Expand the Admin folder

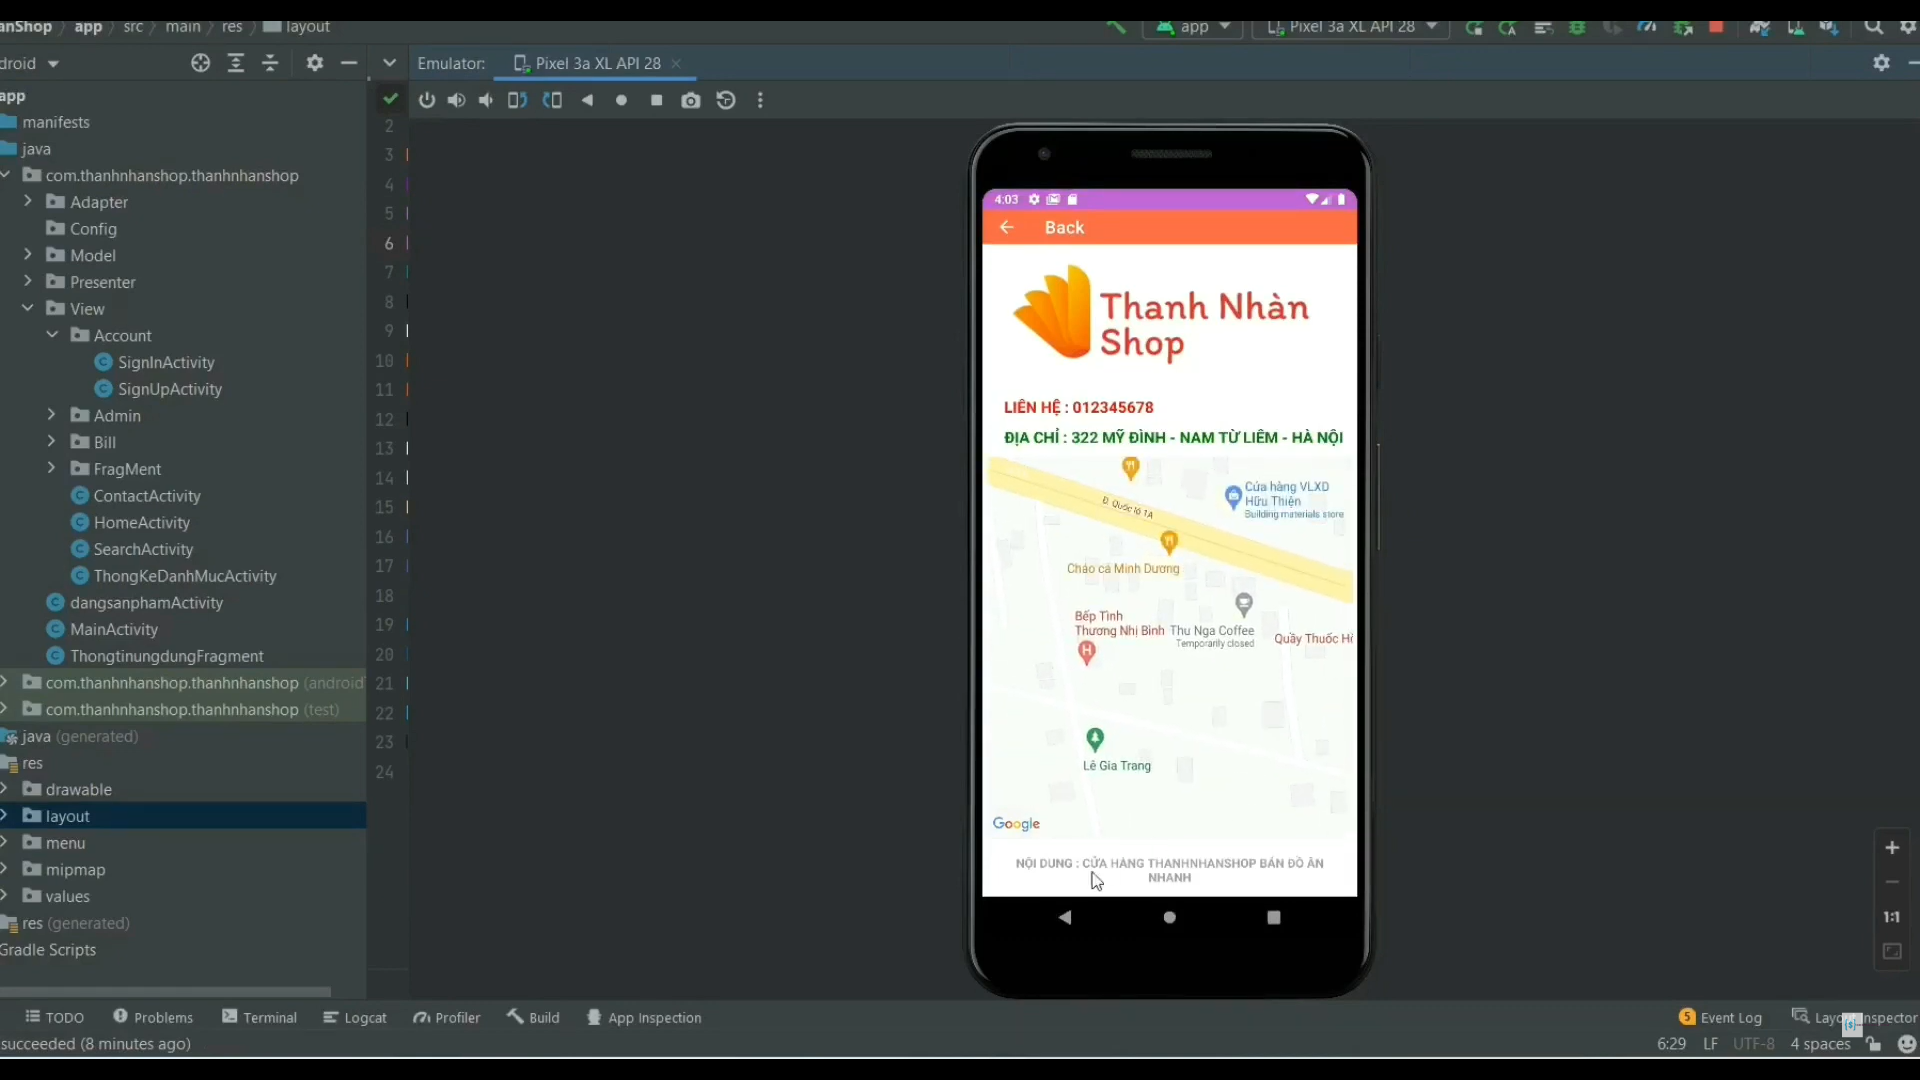pyautogui.click(x=52, y=415)
